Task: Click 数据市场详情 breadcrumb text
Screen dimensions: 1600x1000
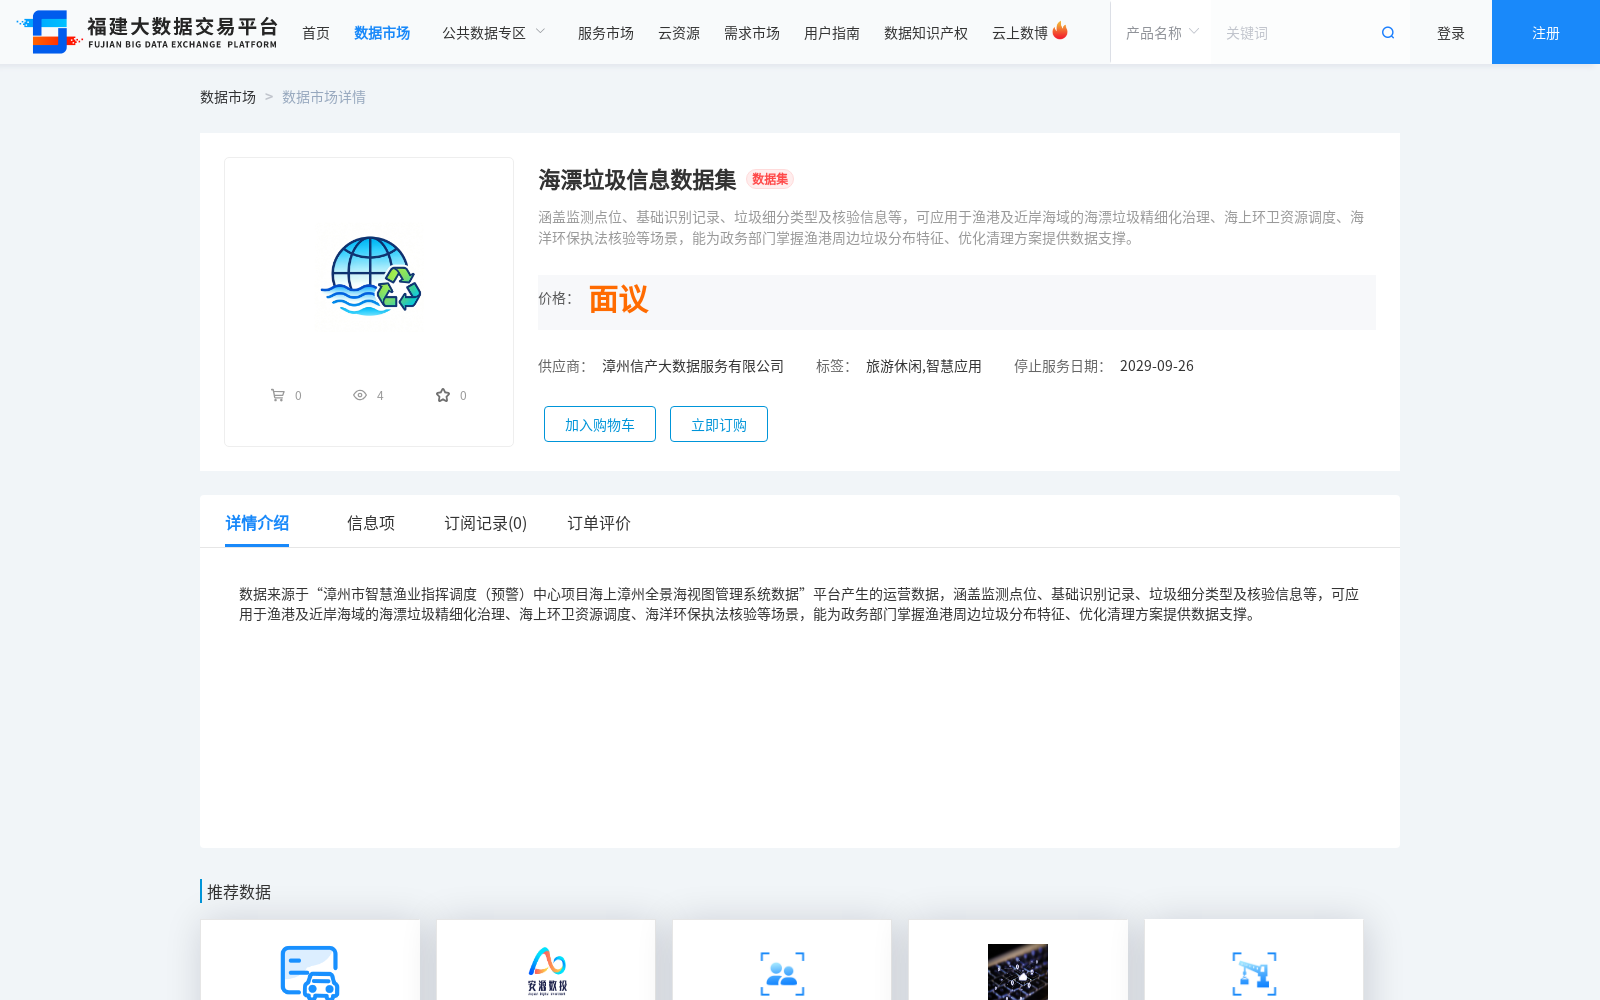Action: tap(324, 97)
